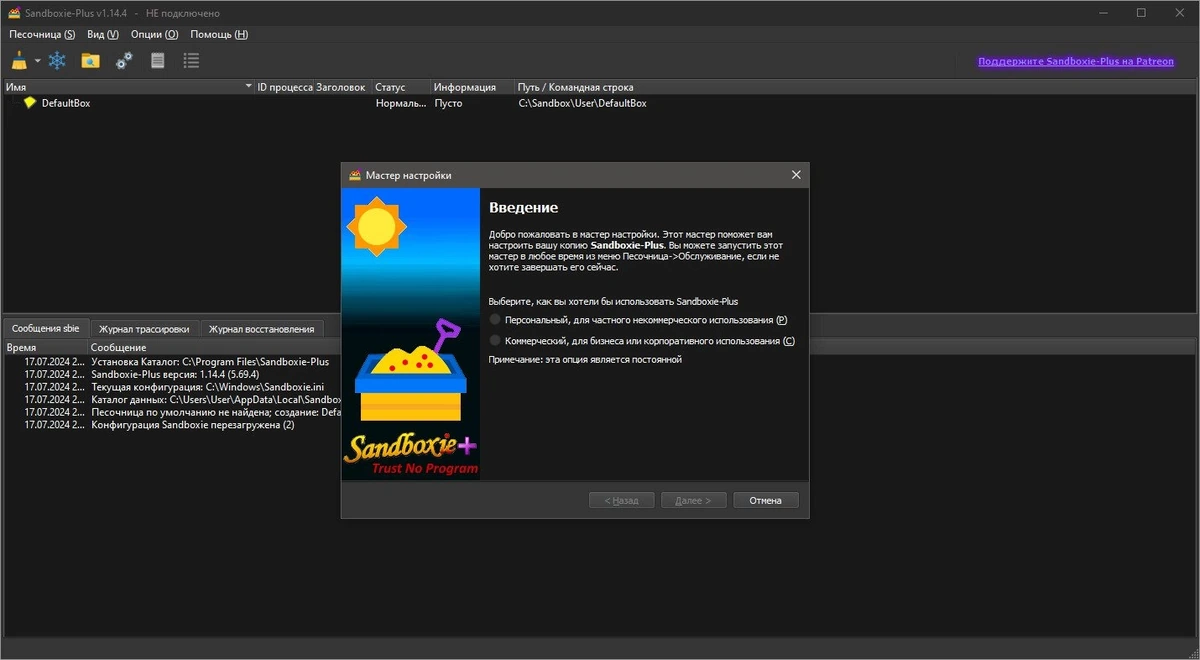Sort by the ID процесса column header

tap(287, 87)
